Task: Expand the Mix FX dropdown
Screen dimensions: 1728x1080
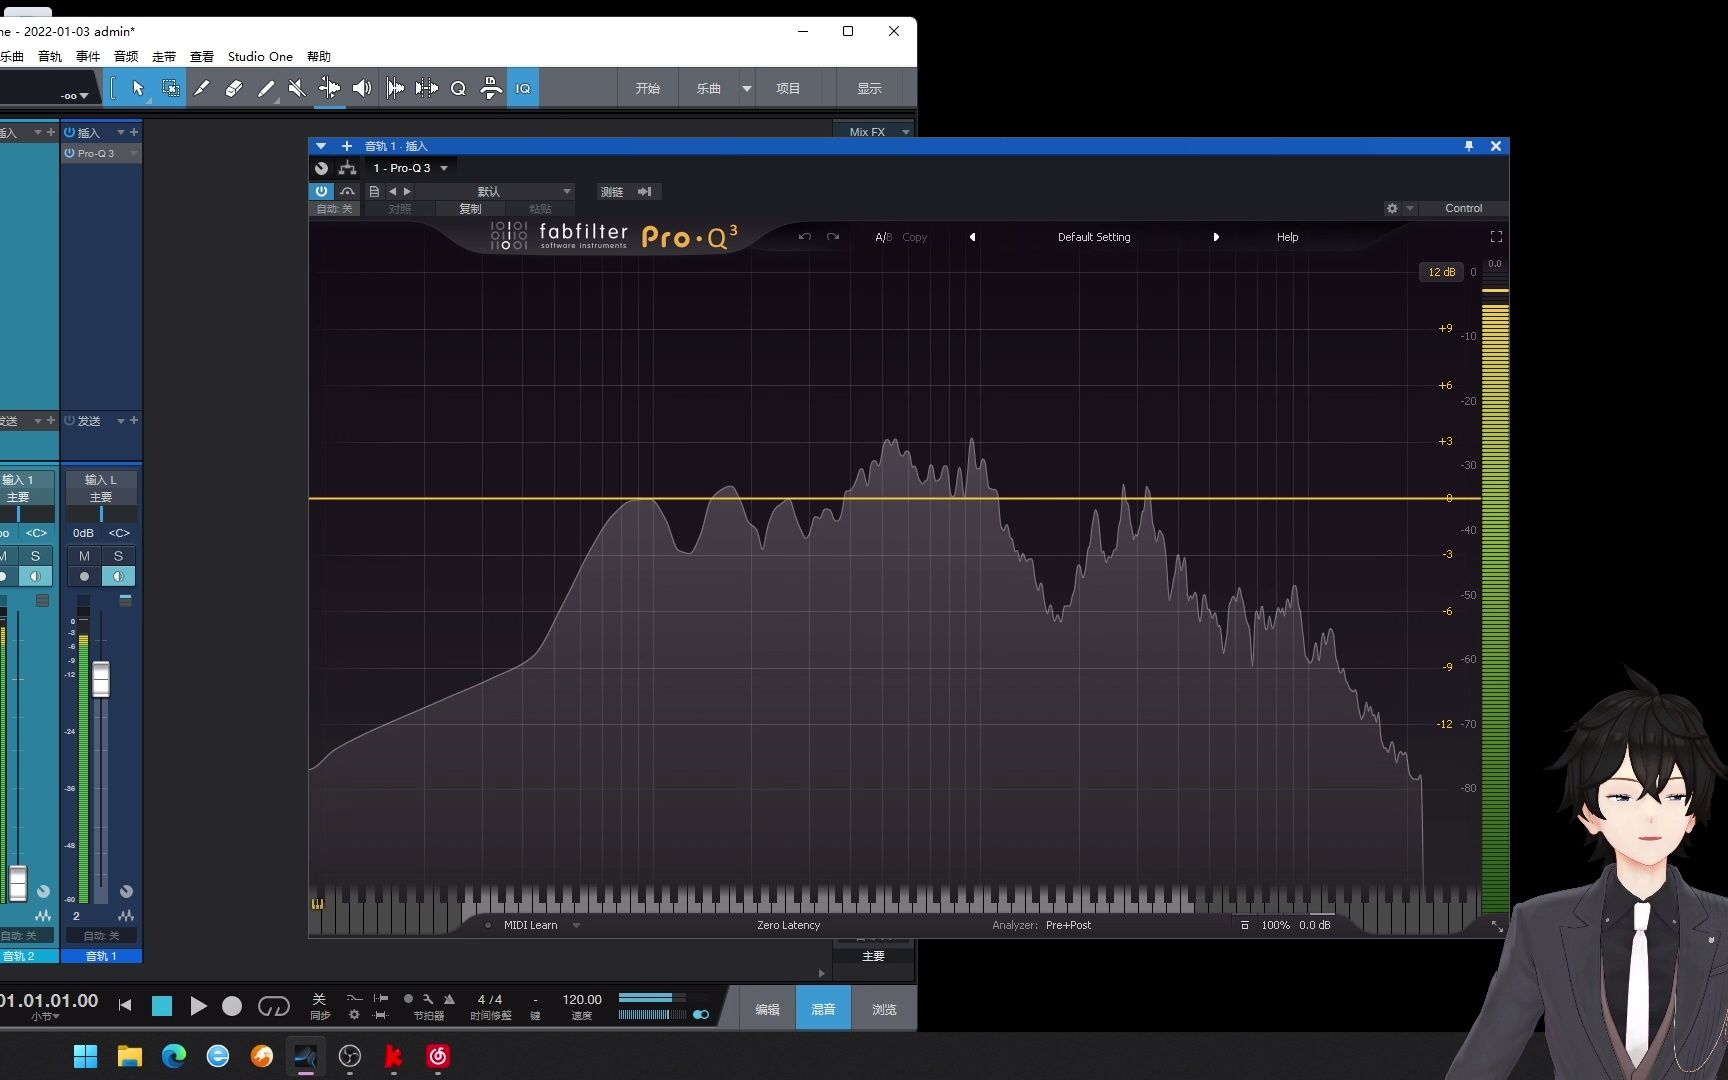Action: [x=906, y=131]
